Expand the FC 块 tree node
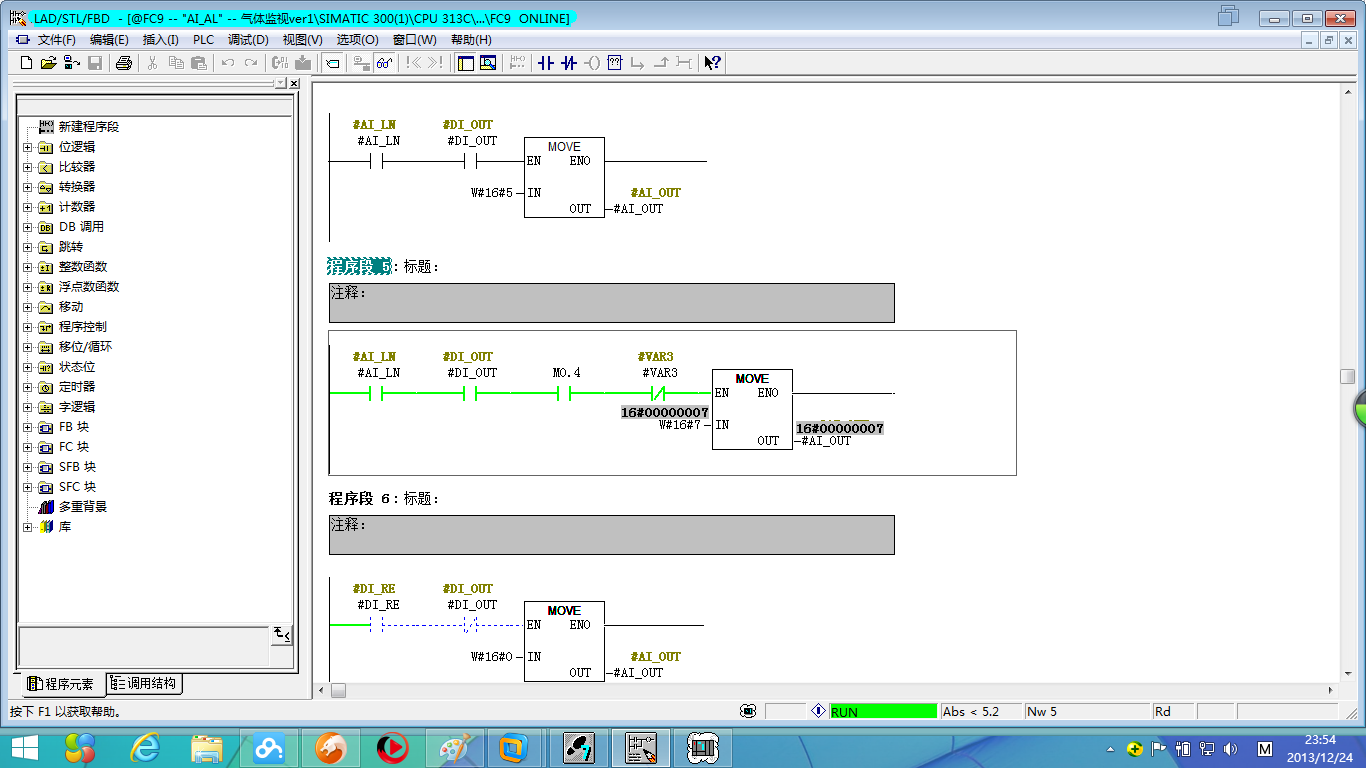 (27, 447)
